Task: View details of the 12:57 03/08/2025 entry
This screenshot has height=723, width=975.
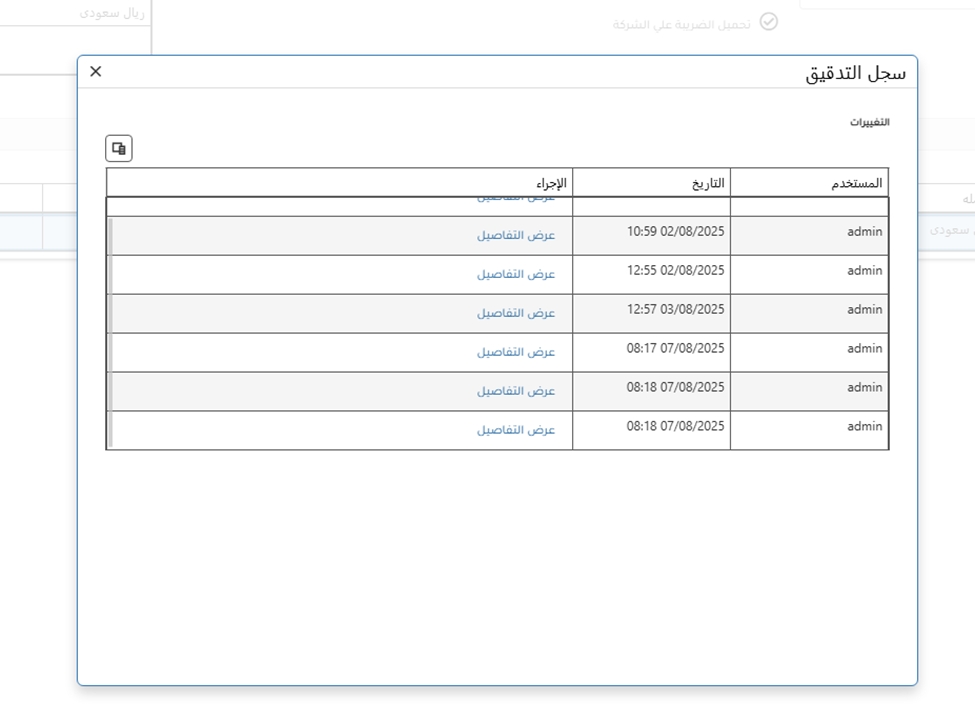Action: [x=516, y=313]
